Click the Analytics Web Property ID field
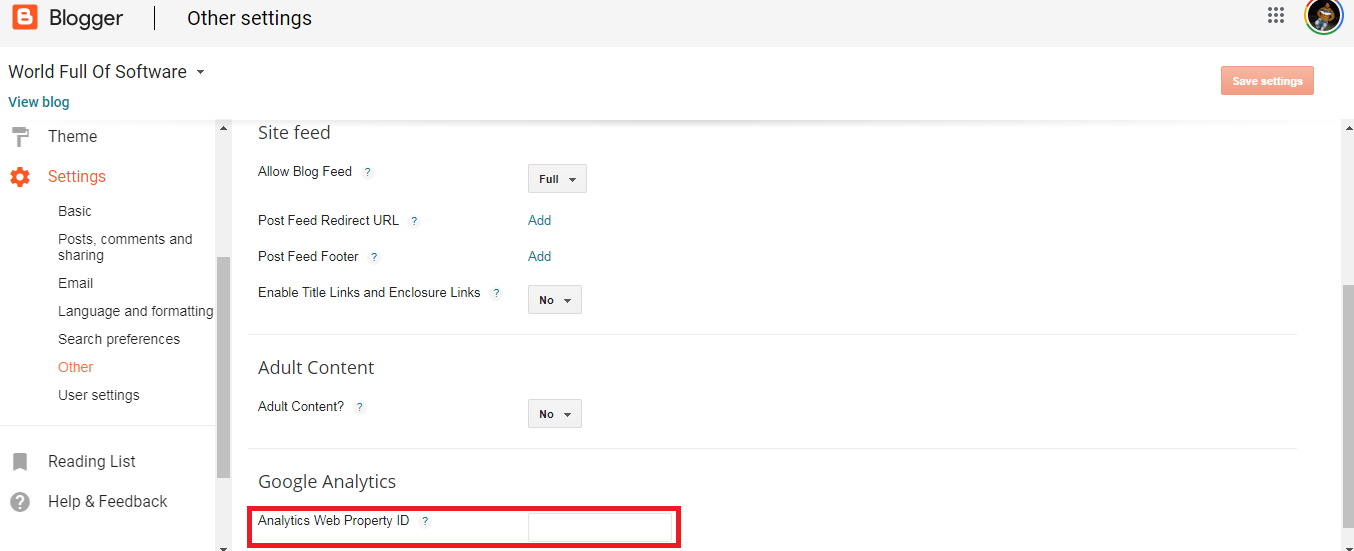The width and height of the screenshot is (1354, 551). (600, 527)
